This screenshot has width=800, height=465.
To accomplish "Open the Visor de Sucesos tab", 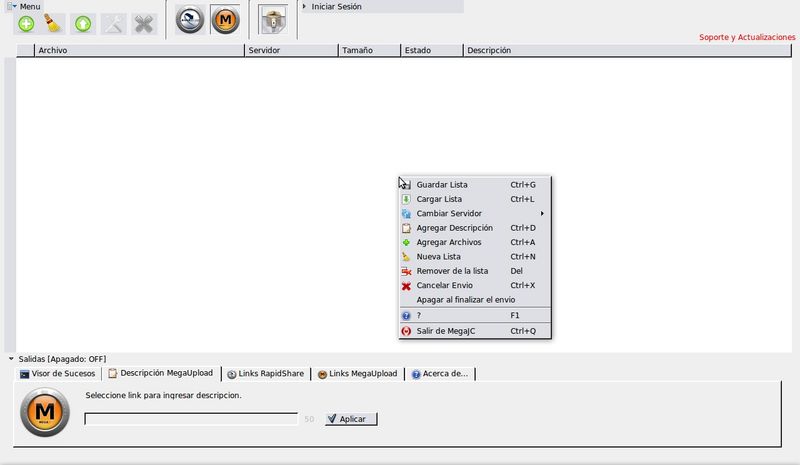I will [x=58, y=374].
